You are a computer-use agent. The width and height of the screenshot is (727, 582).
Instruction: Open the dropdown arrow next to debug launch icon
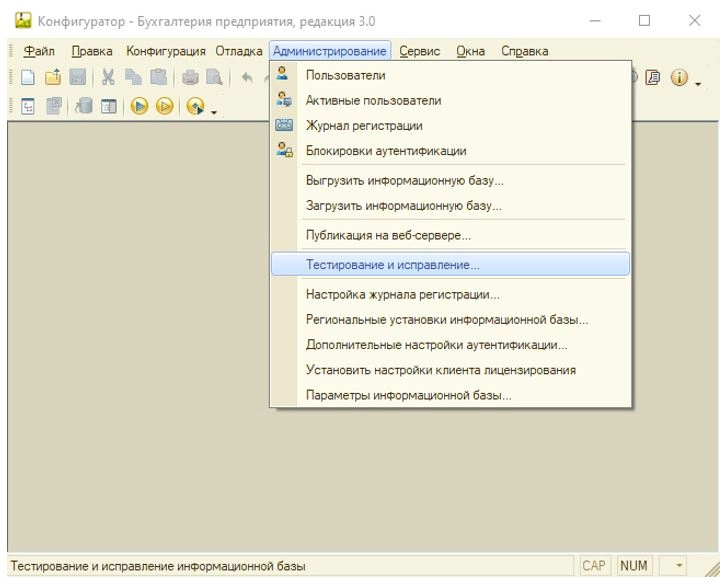tap(214, 112)
